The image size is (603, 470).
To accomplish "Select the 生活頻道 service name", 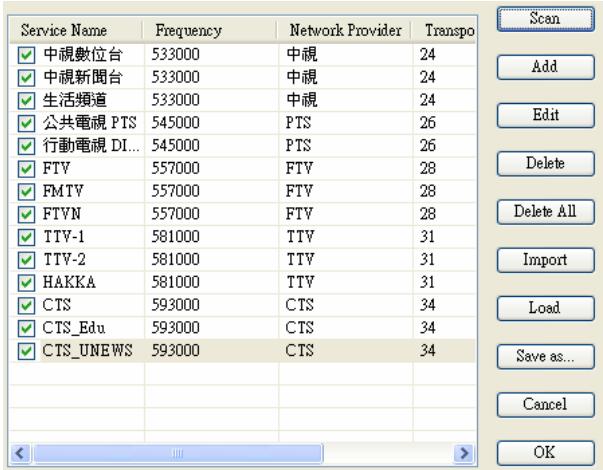I will coord(75,100).
